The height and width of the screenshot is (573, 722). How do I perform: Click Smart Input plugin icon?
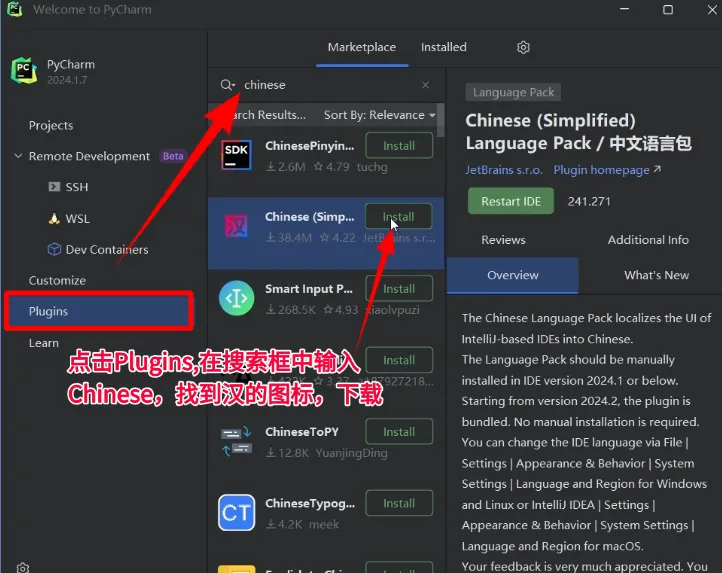pyautogui.click(x=236, y=298)
